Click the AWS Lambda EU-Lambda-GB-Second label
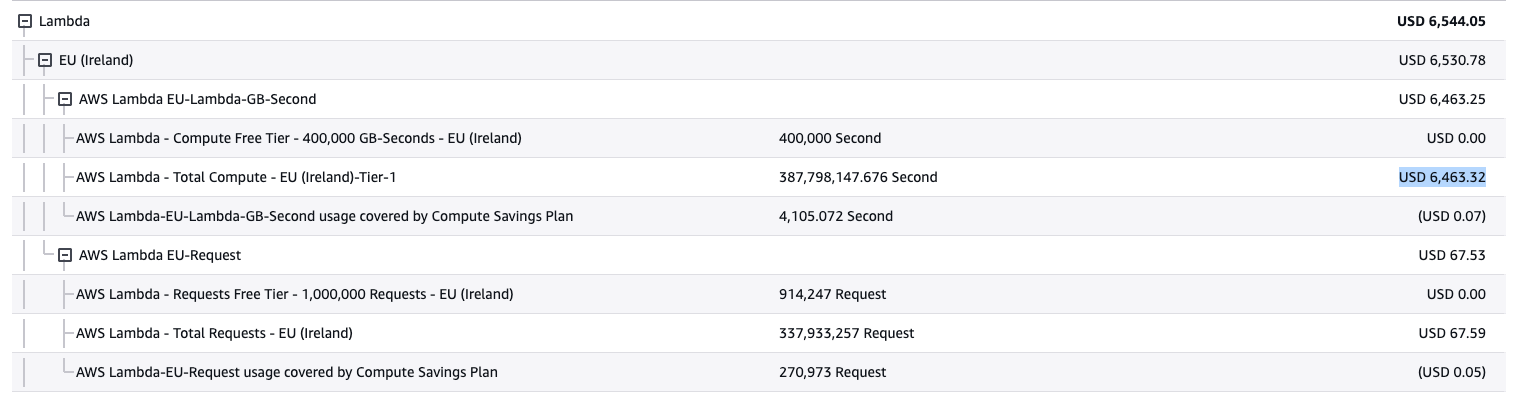The image size is (1522, 393). click(x=197, y=99)
